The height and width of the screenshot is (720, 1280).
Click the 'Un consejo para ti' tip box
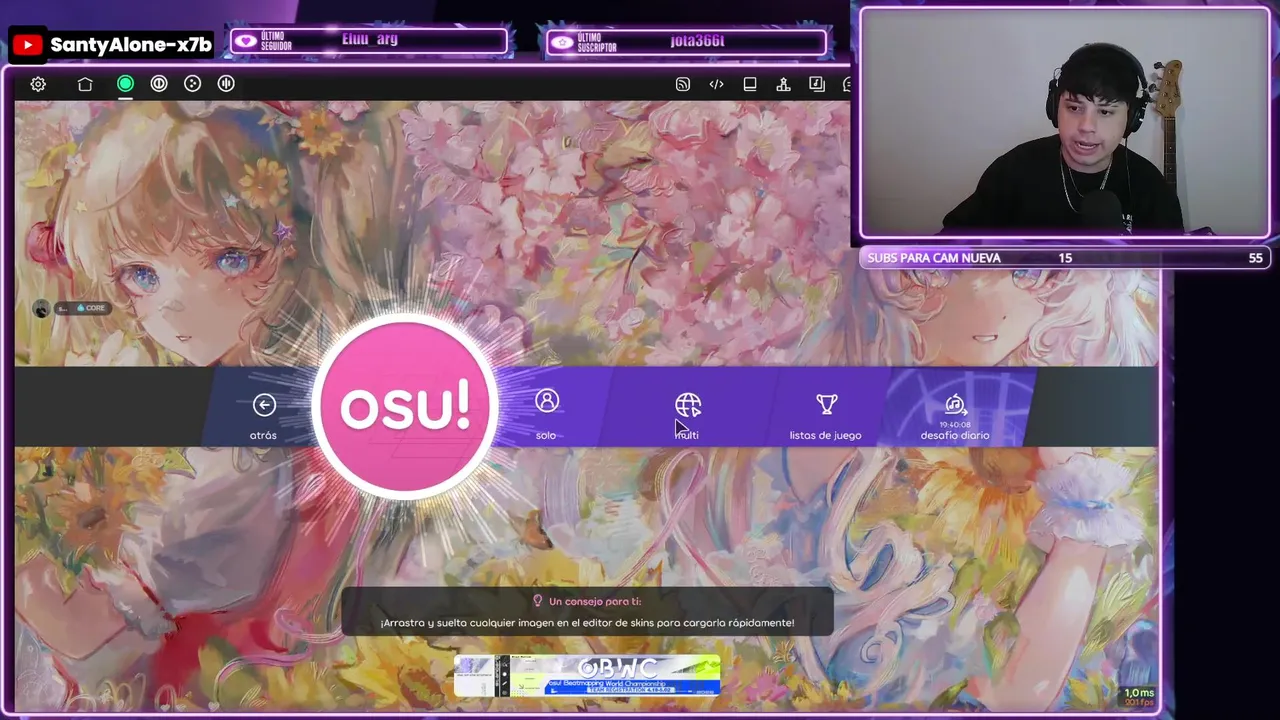(588, 612)
